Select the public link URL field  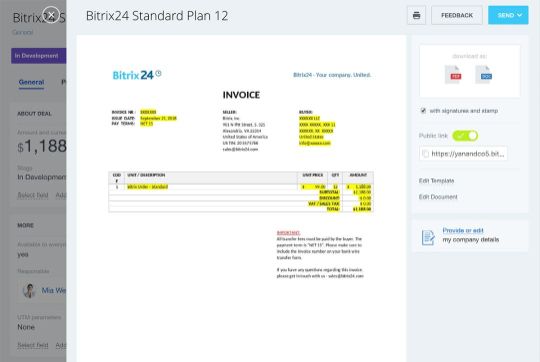tap(463, 154)
